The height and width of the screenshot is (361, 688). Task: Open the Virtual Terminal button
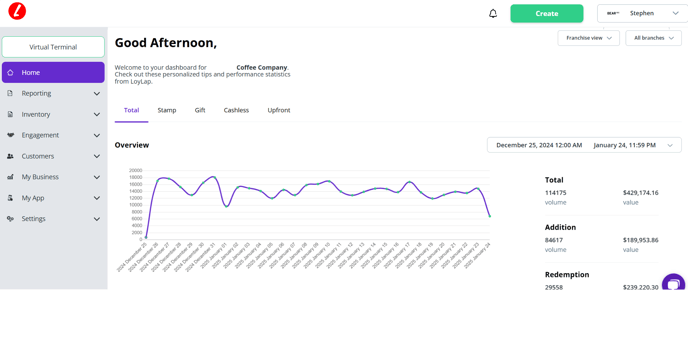coord(53,47)
